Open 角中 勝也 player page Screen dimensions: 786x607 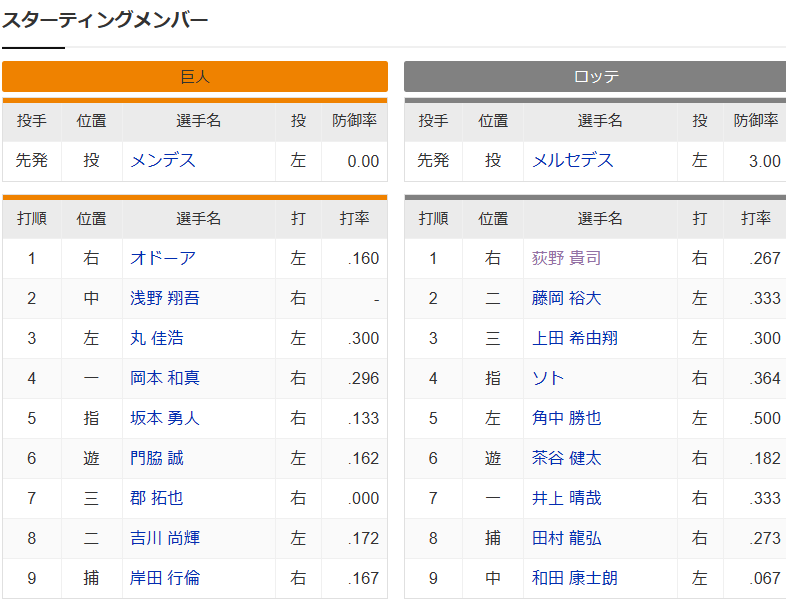[x=566, y=418]
